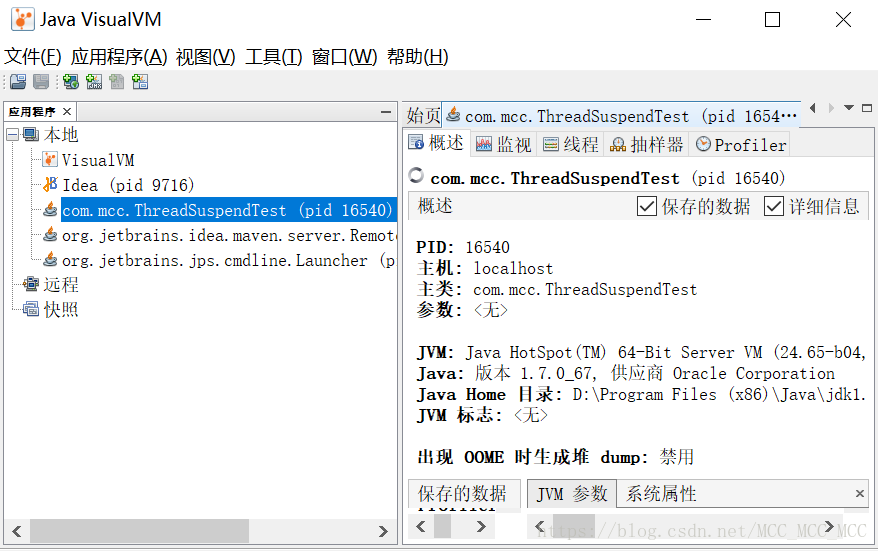Click the scroll tabs right arrow
878x551 pixels.
(831, 108)
